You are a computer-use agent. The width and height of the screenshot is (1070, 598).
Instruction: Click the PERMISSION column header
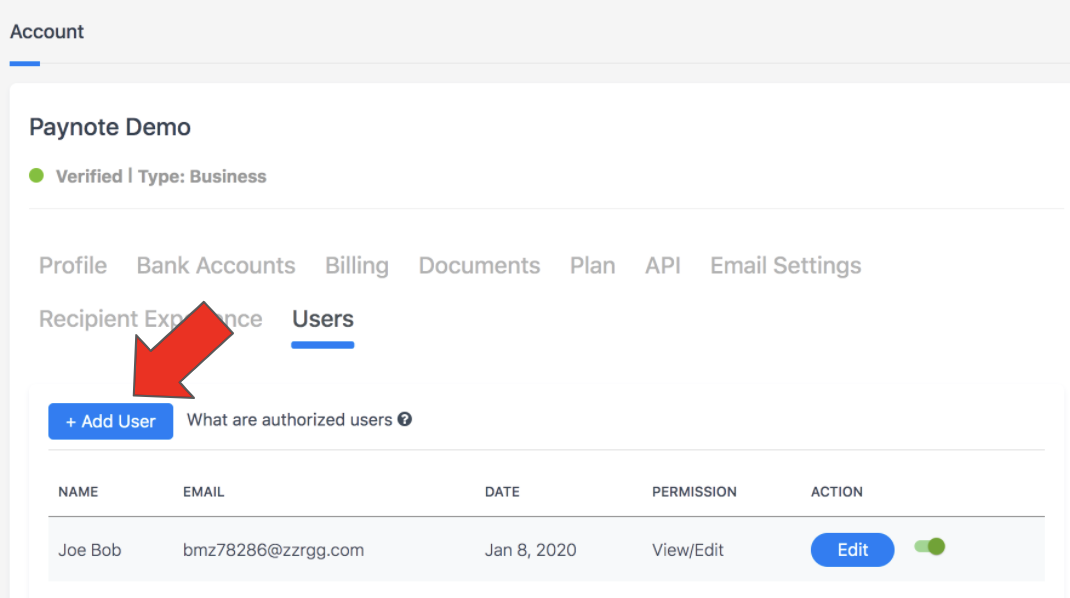(694, 492)
